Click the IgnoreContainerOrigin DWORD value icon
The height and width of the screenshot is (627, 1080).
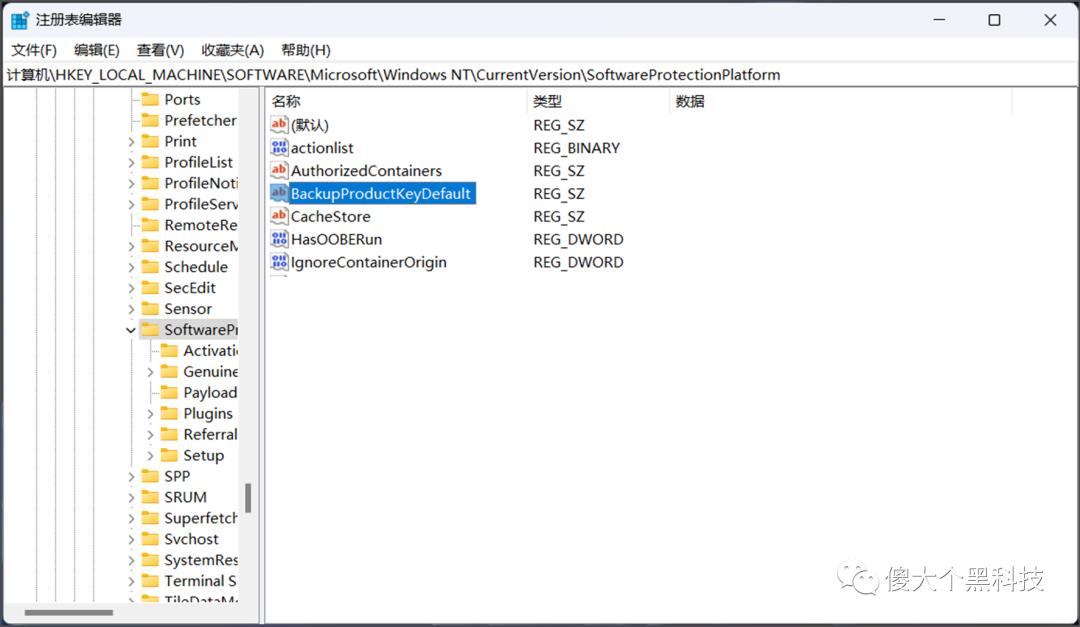pos(279,262)
